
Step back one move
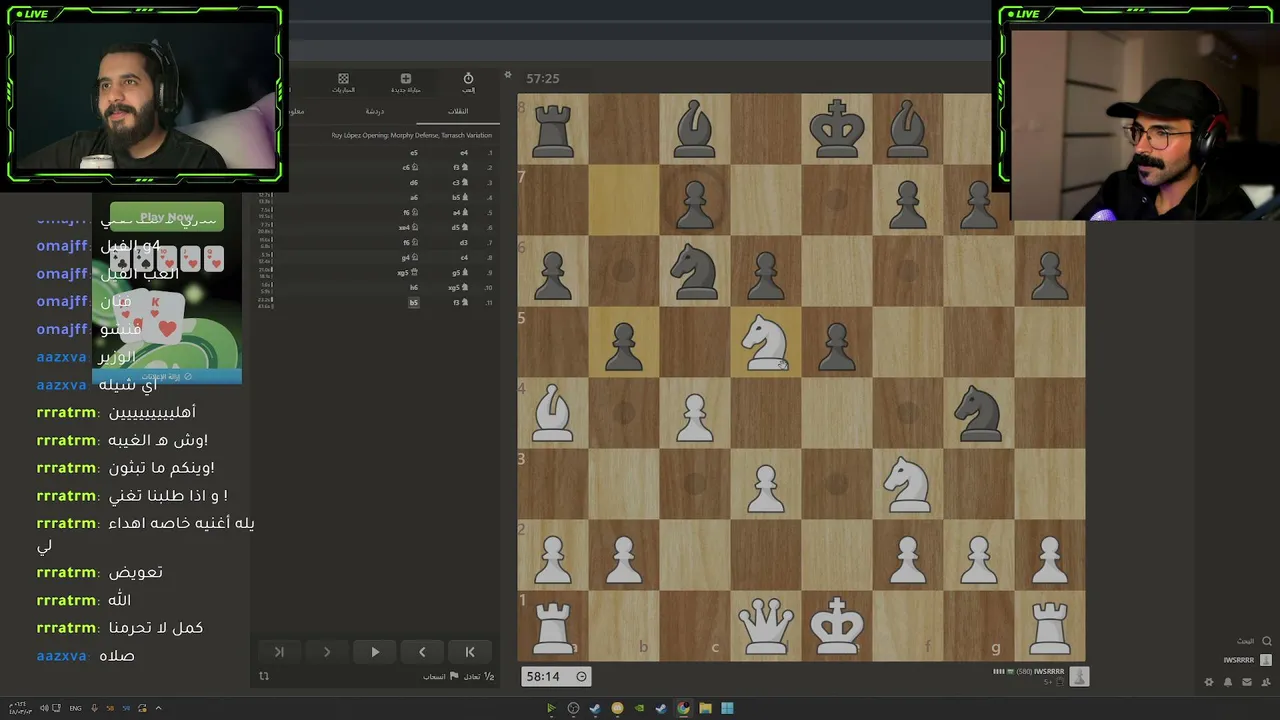[422, 652]
